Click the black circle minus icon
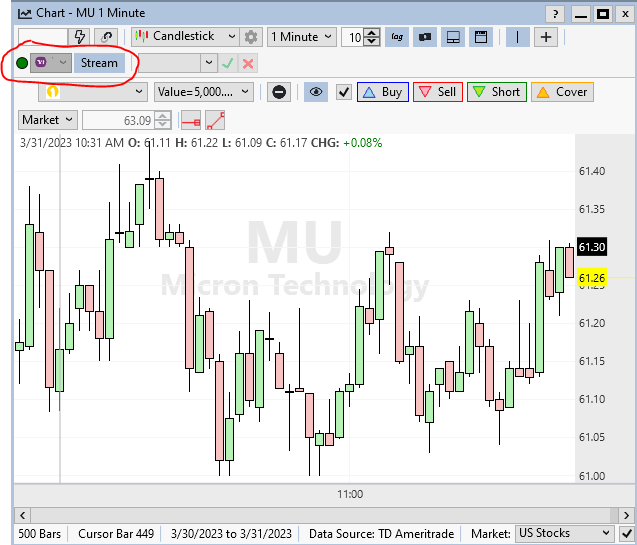Viewport: 637px width, 545px height. [279, 92]
